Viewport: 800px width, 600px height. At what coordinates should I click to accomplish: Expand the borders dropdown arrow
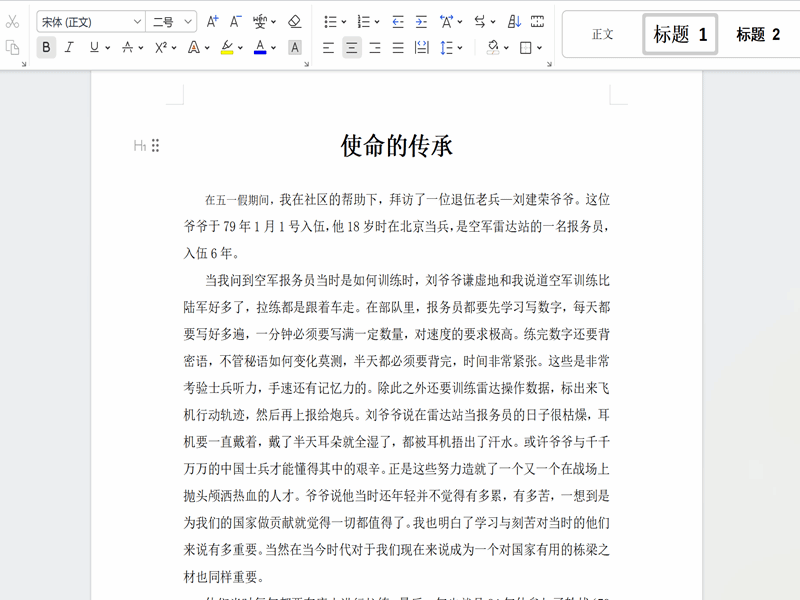(x=539, y=48)
